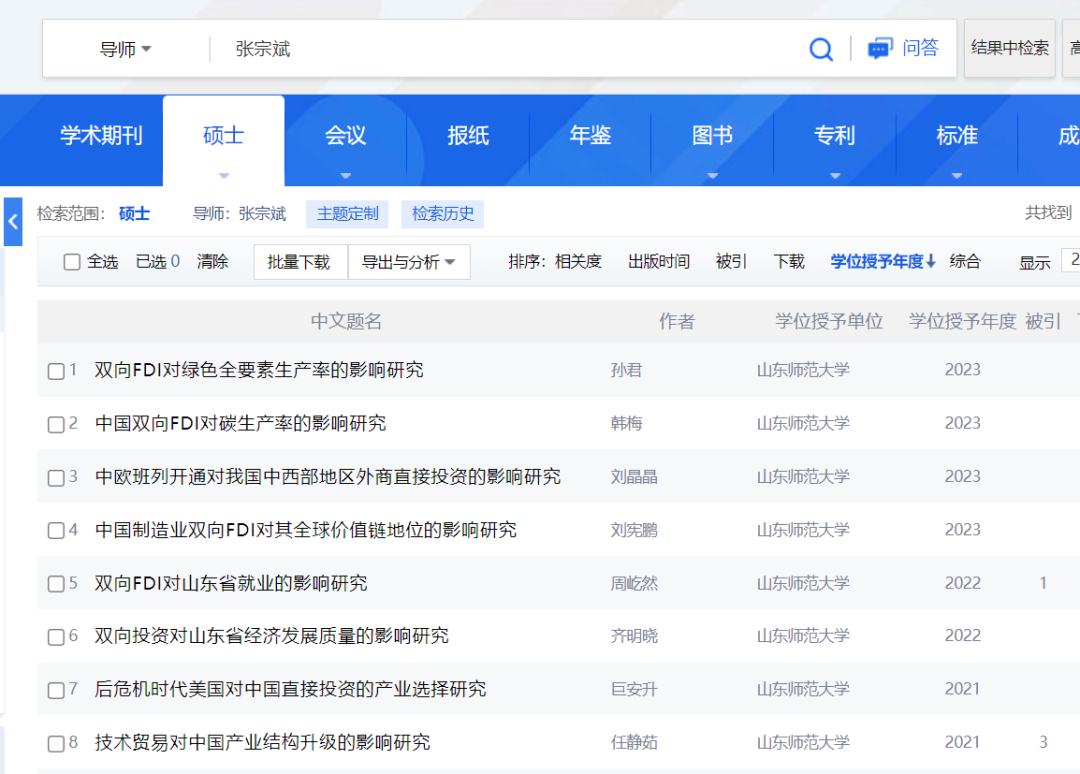Click author name 周屹然
The height and width of the screenshot is (774, 1080).
point(634,583)
